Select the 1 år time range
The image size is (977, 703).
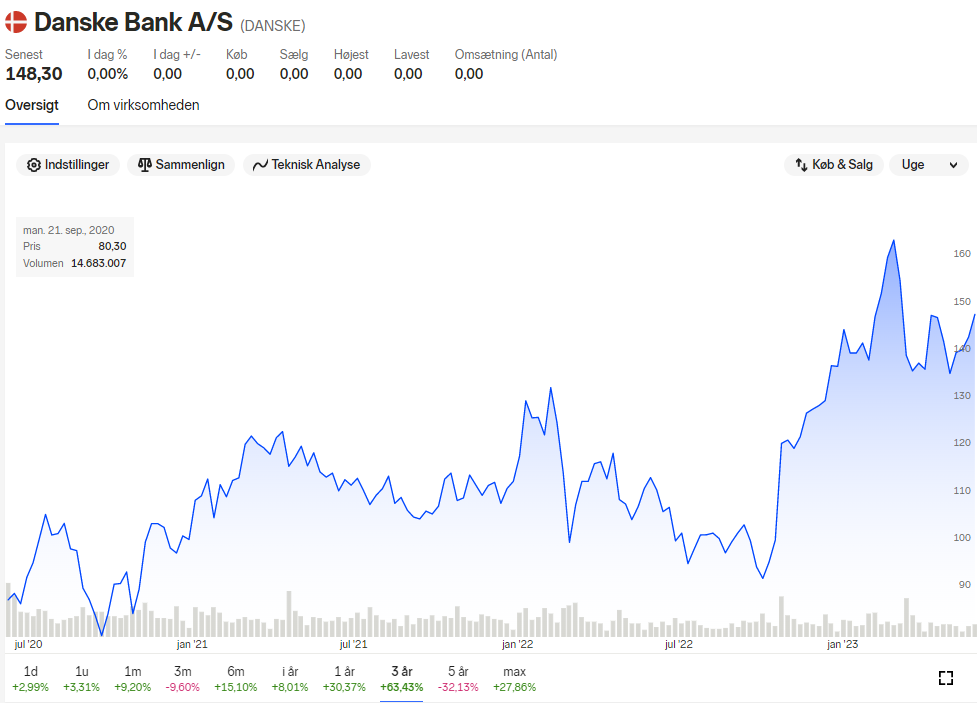point(344,679)
